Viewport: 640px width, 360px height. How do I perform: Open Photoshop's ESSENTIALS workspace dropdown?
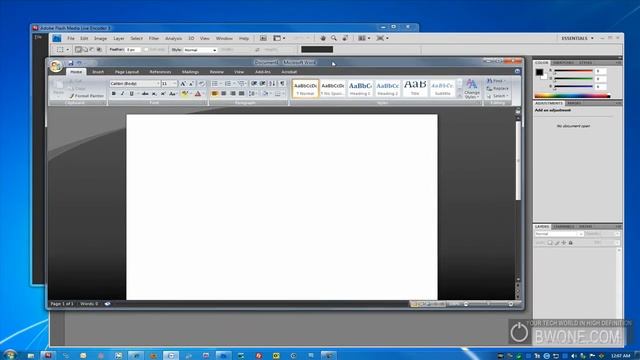pos(577,38)
